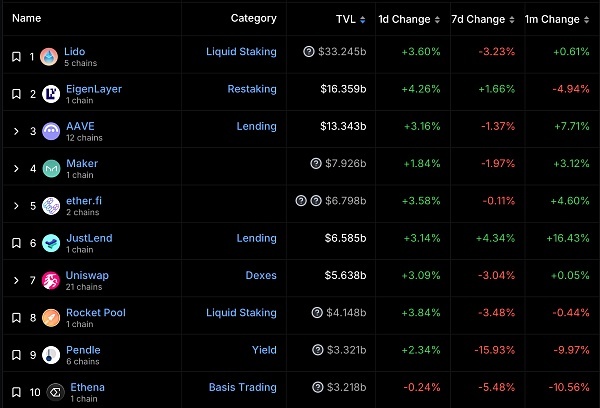The image size is (600, 408).
Task: Click the Uniswap unicorn logo icon
Action: tap(51, 280)
